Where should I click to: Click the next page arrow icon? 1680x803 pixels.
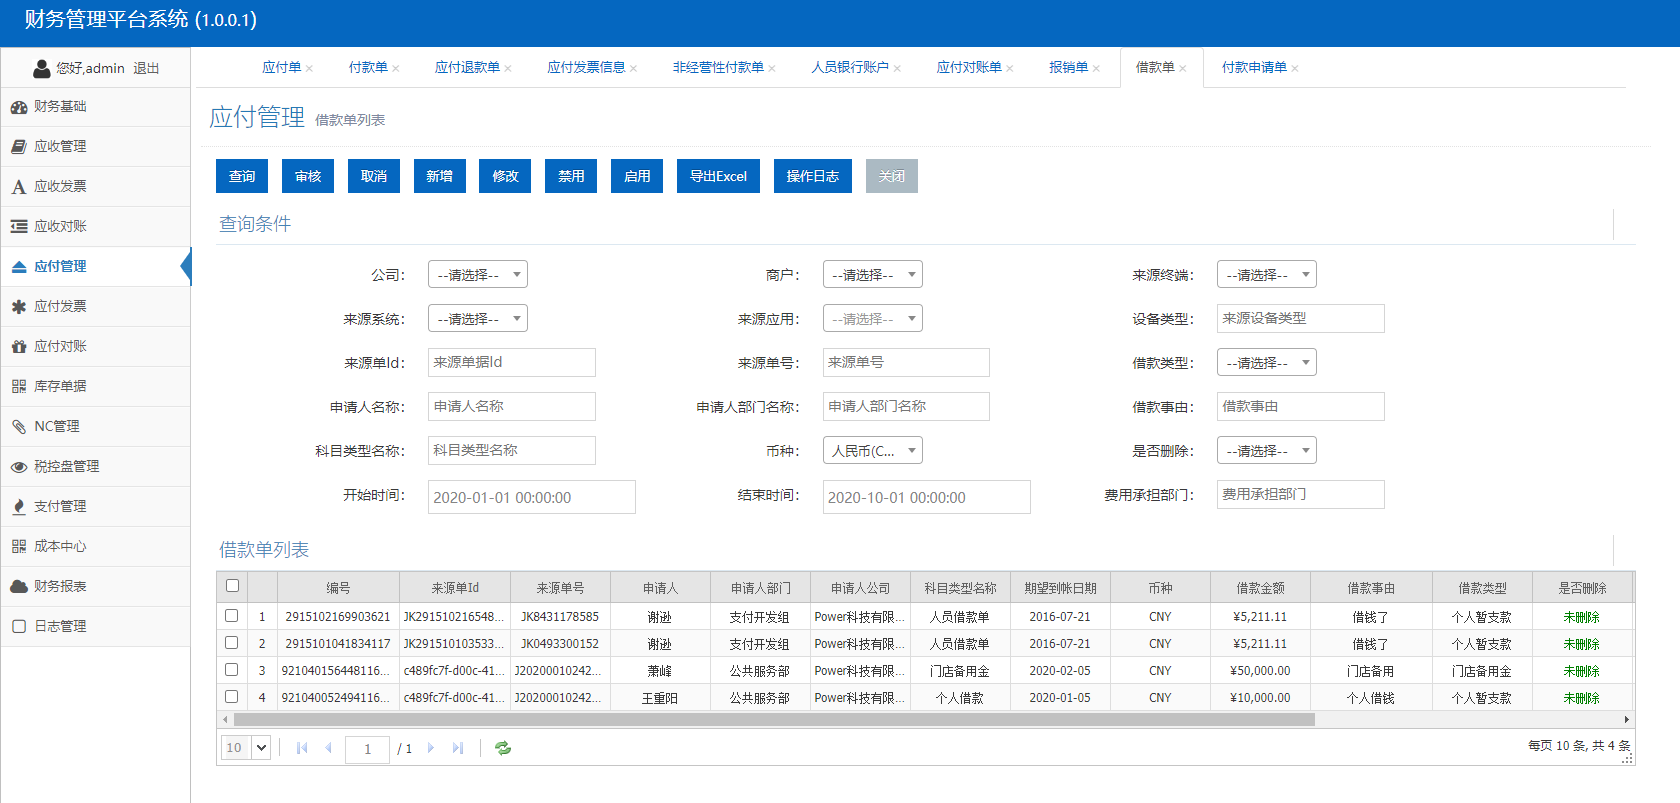[431, 748]
